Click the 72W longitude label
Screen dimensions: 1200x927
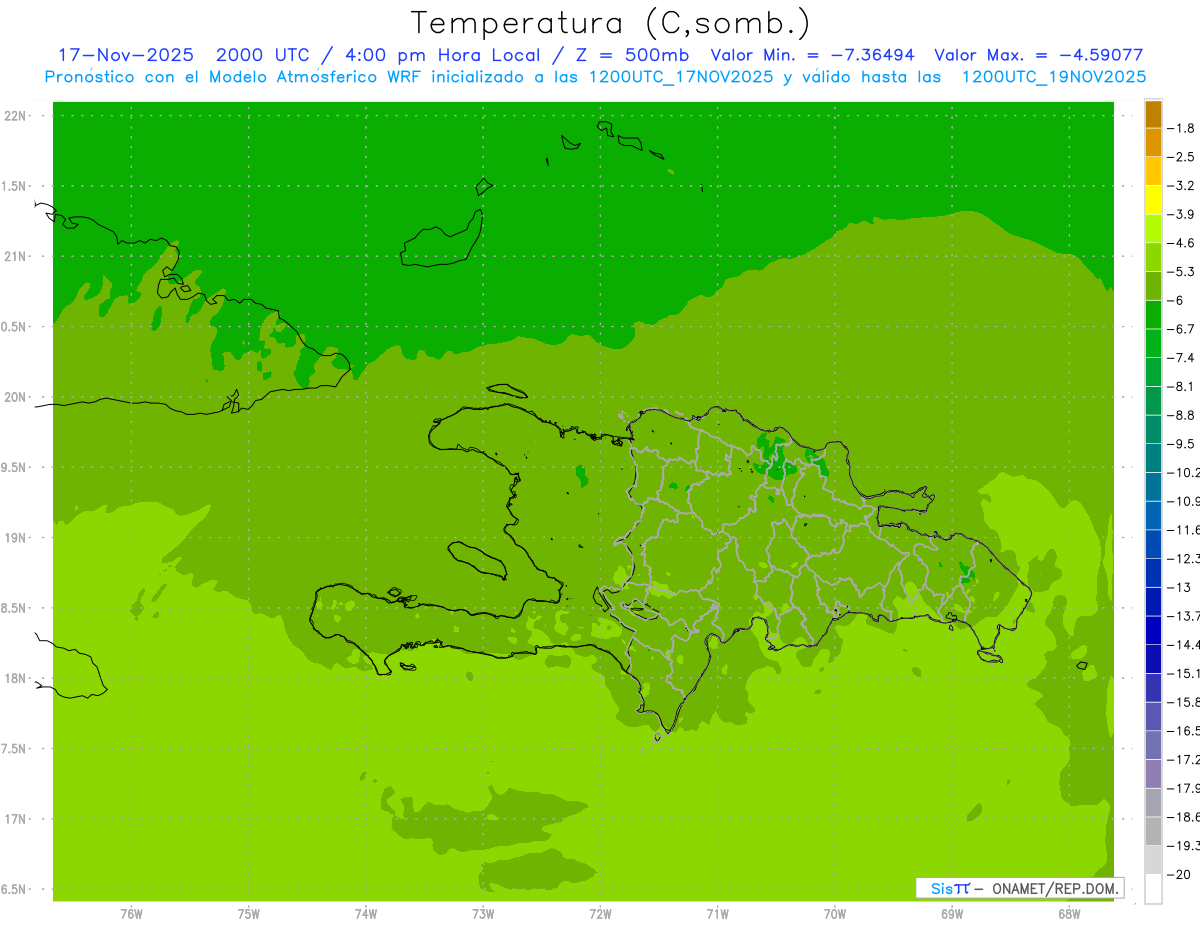600,914
